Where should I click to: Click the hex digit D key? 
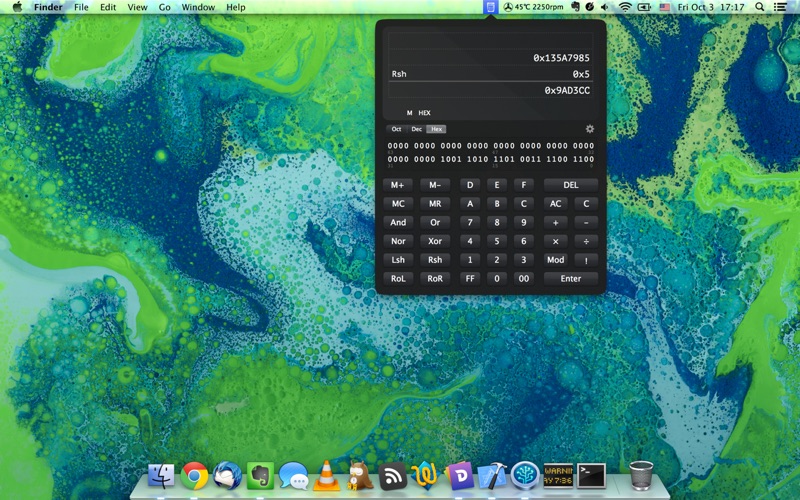pos(470,185)
